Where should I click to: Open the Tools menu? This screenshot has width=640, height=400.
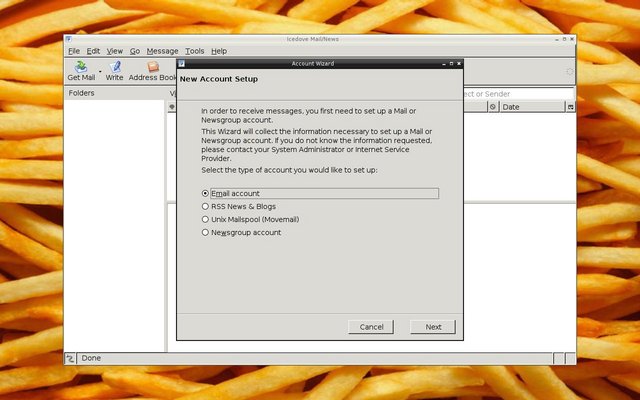click(x=194, y=51)
